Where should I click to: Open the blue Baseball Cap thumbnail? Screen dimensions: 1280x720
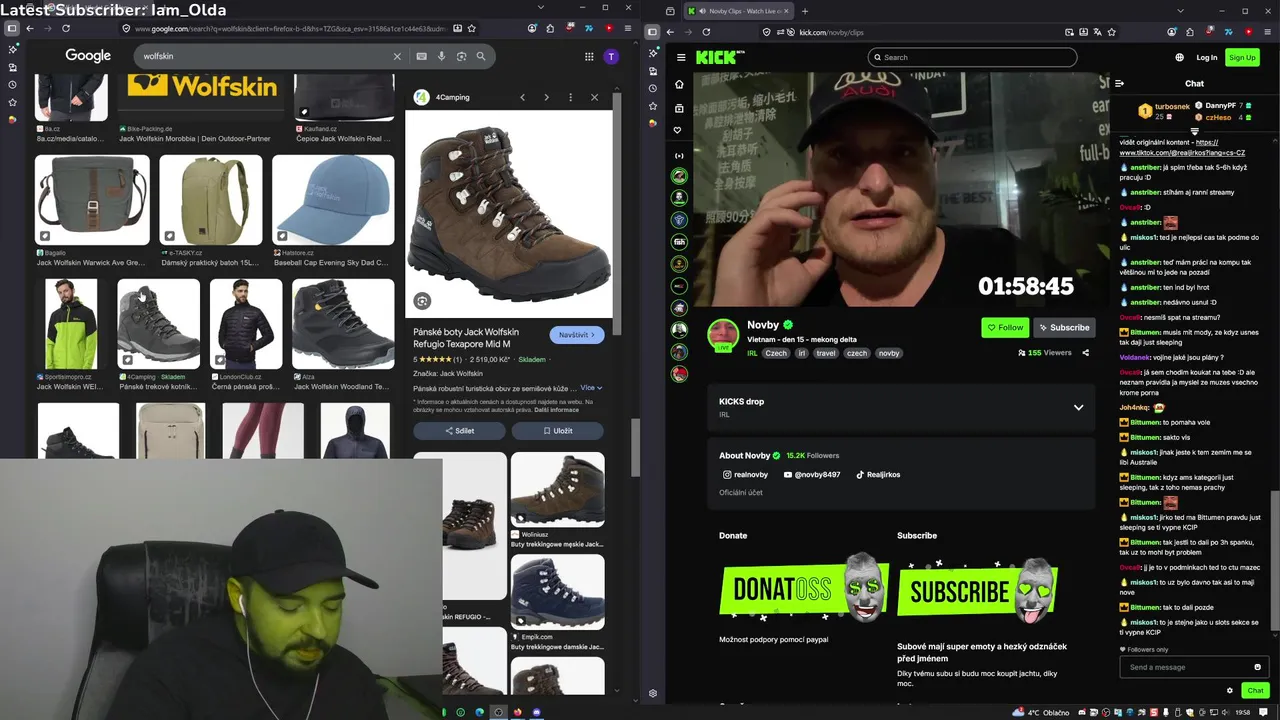pos(333,200)
